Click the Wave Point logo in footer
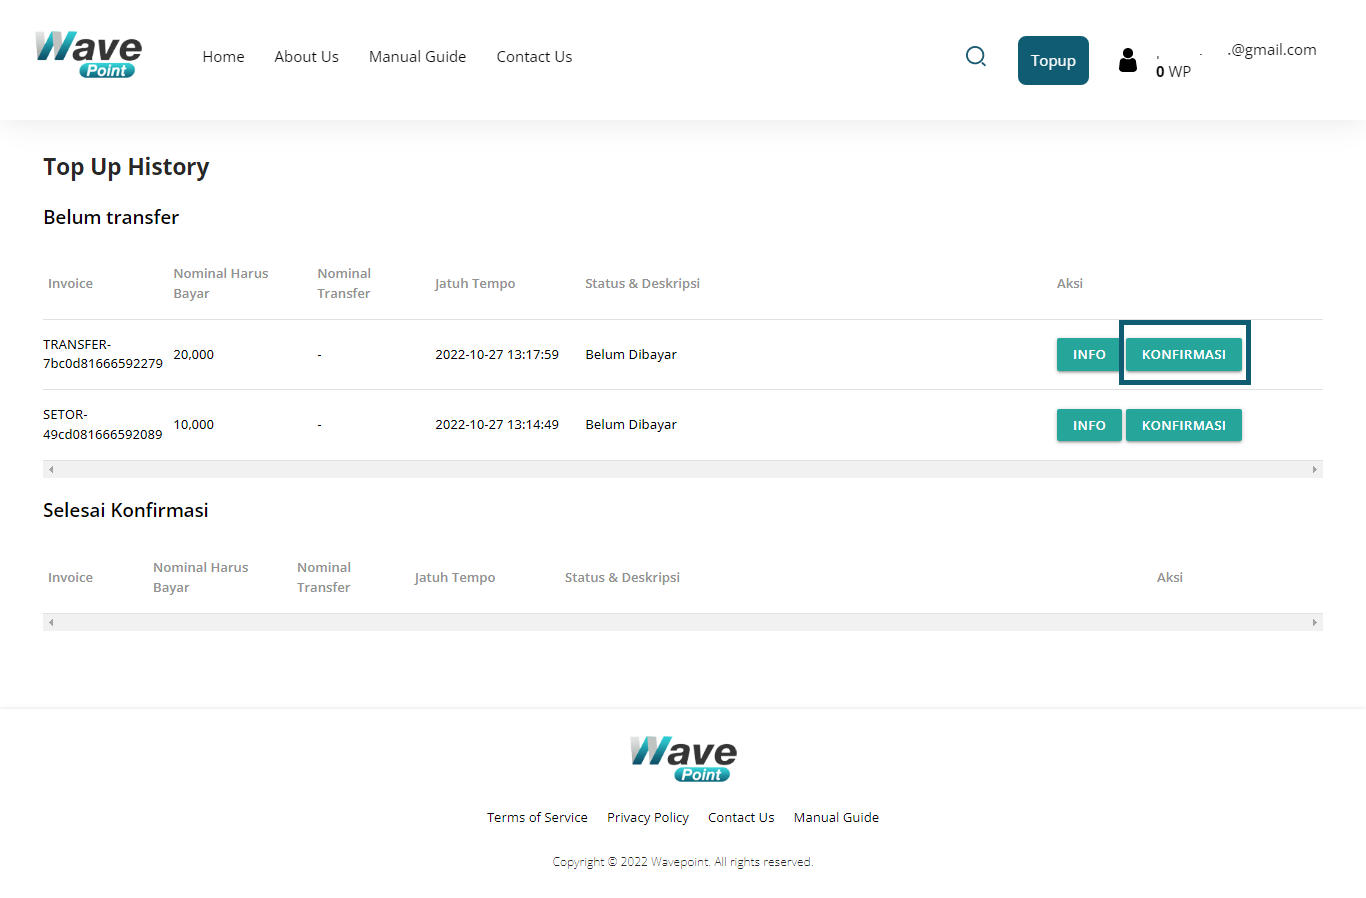Image resolution: width=1366 pixels, height=898 pixels. (x=683, y=759)
